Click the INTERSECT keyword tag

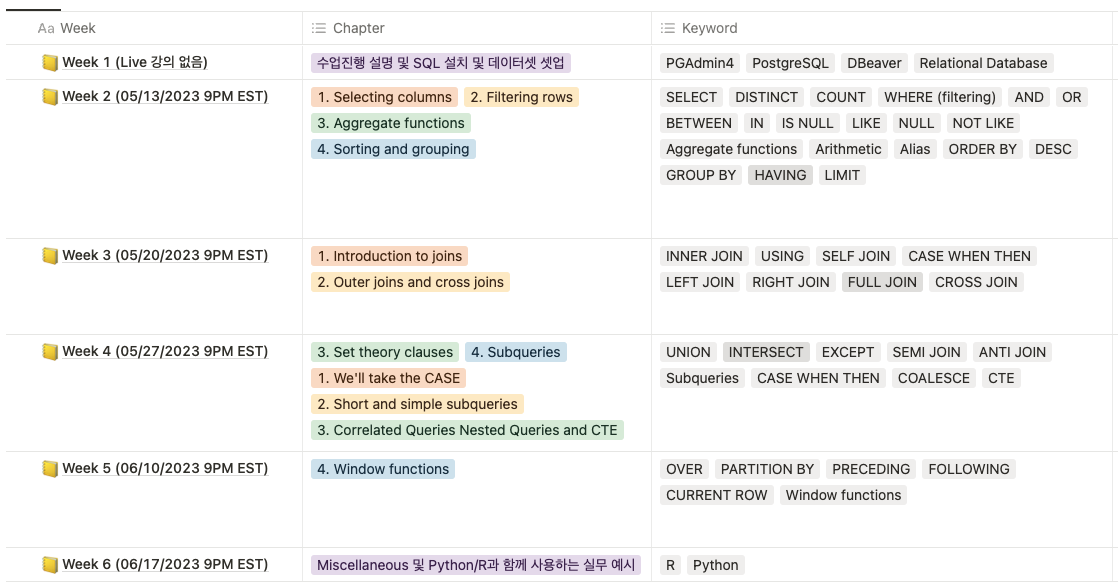pyautogui.click(x=766, y=352)
